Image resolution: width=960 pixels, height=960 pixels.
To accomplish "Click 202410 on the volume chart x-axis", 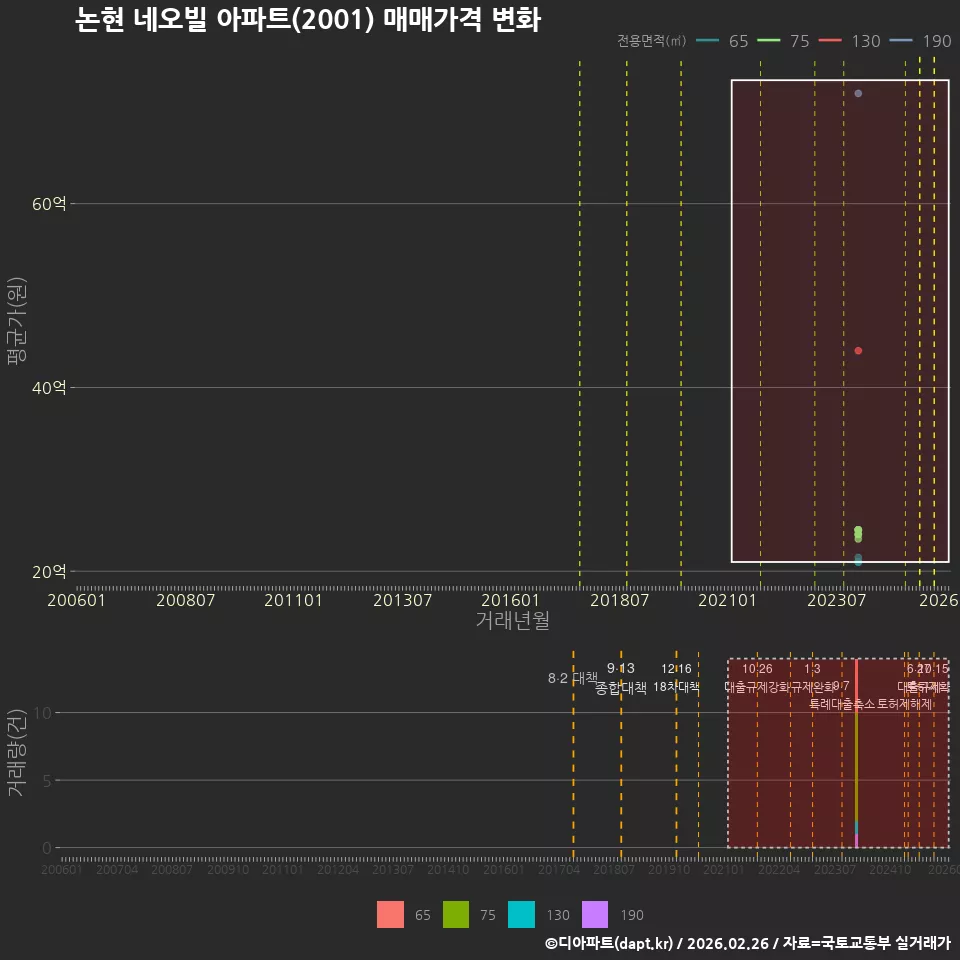I will (890, 869).
